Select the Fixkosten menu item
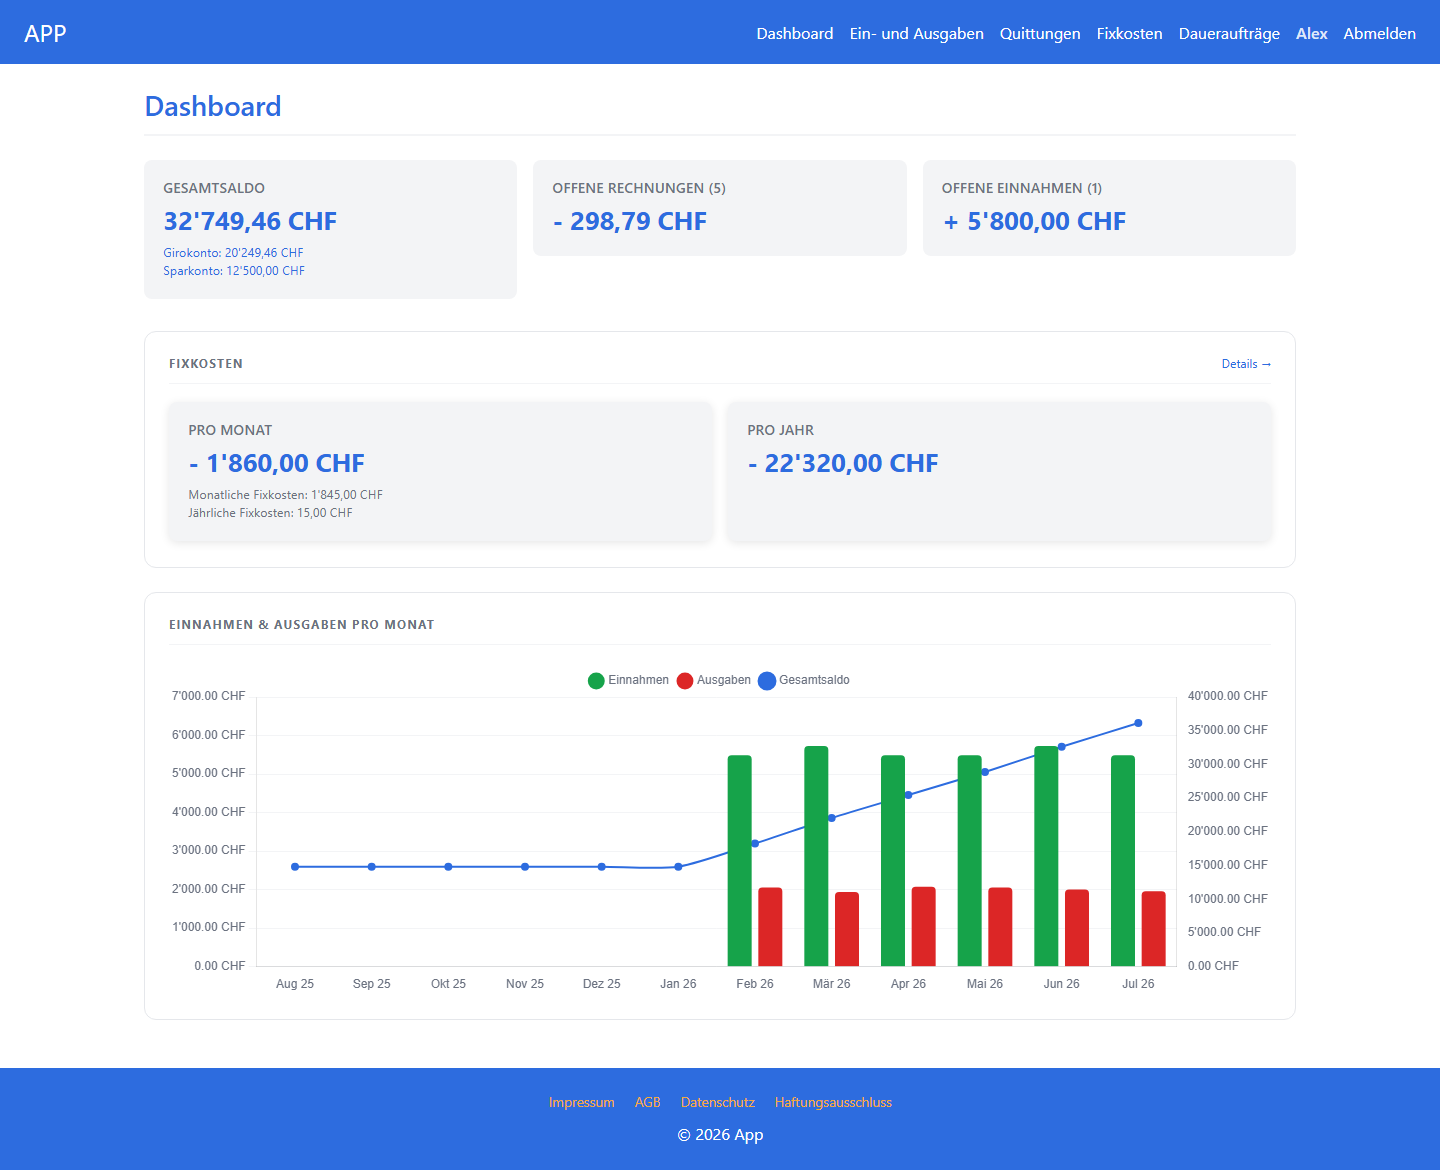Screen dimensions: 1440x1170 tap(1129, 33)
